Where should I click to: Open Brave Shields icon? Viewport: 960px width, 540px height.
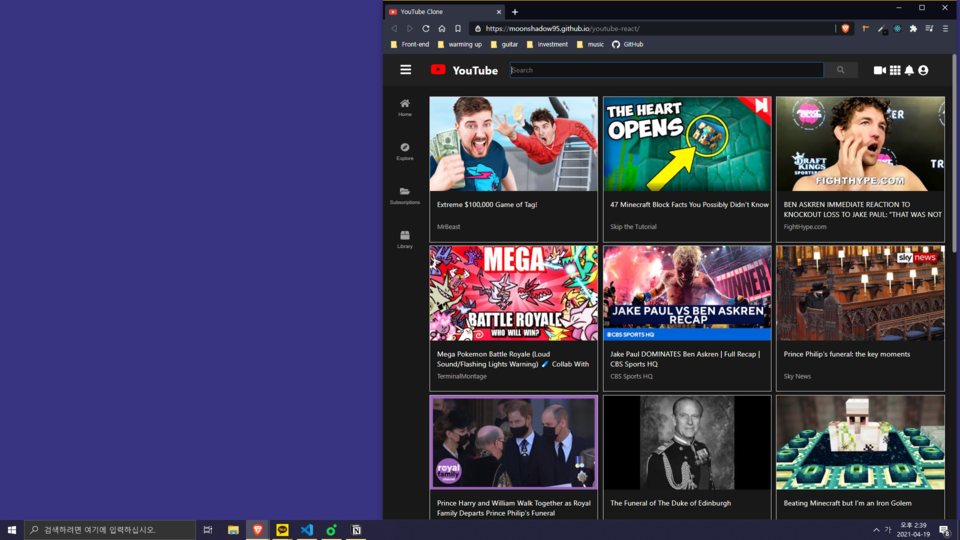tap(846, 28)
